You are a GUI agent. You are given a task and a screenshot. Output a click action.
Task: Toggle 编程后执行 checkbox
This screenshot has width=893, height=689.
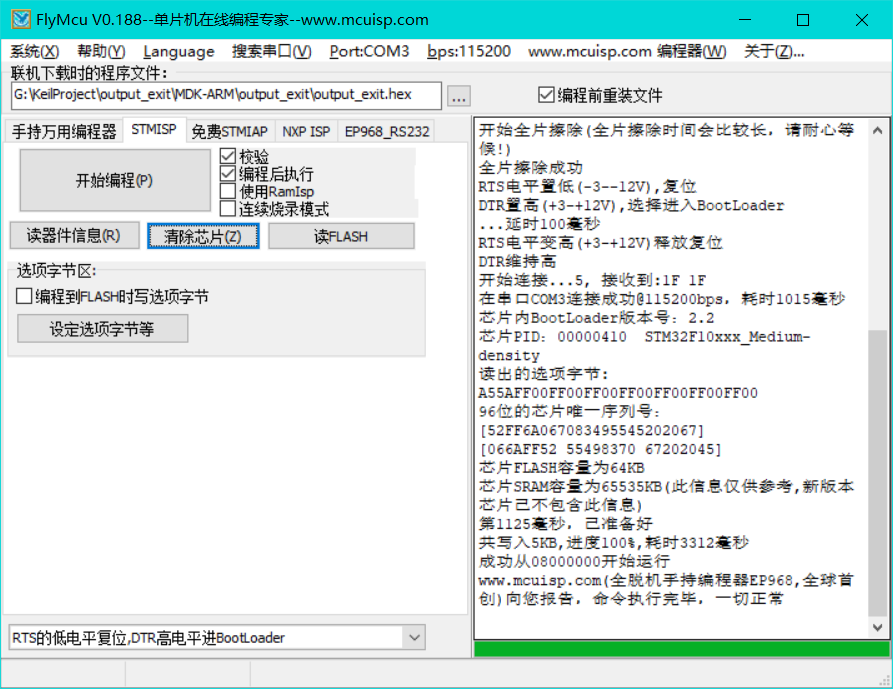coord(267,174)
